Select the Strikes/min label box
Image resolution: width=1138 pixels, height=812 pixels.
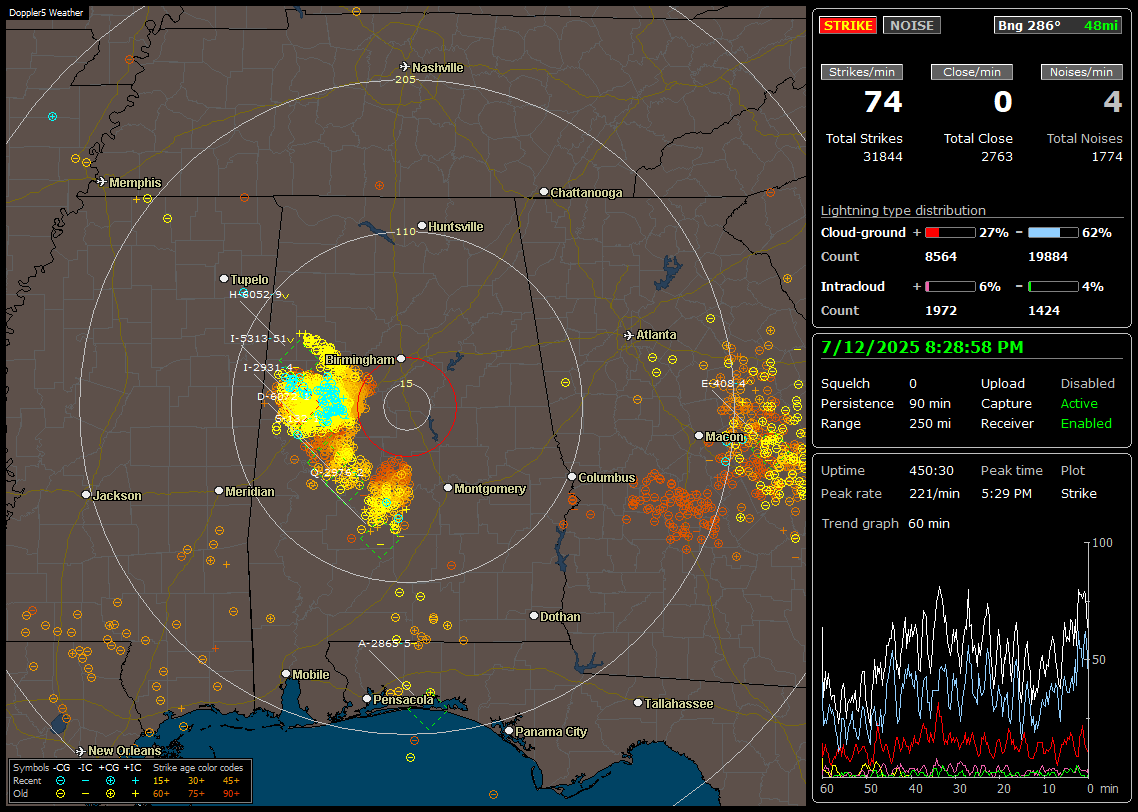click(x=861, y=72)
